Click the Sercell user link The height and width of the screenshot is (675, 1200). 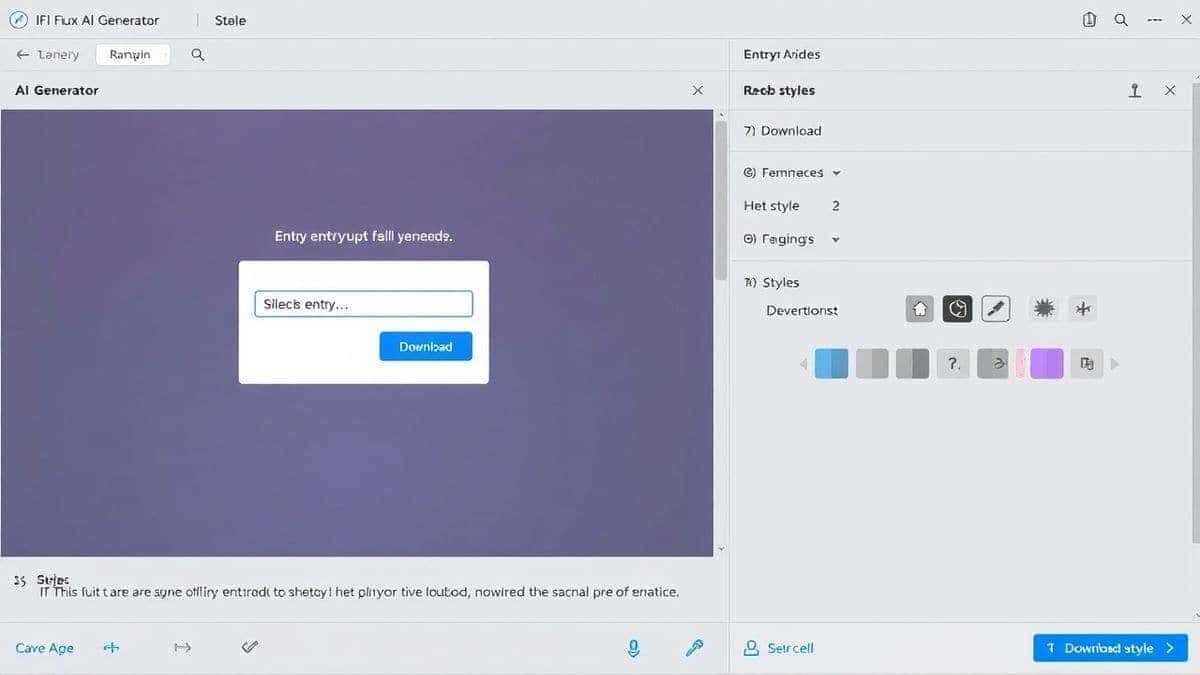pyautogui.click(x=779, y=648)
